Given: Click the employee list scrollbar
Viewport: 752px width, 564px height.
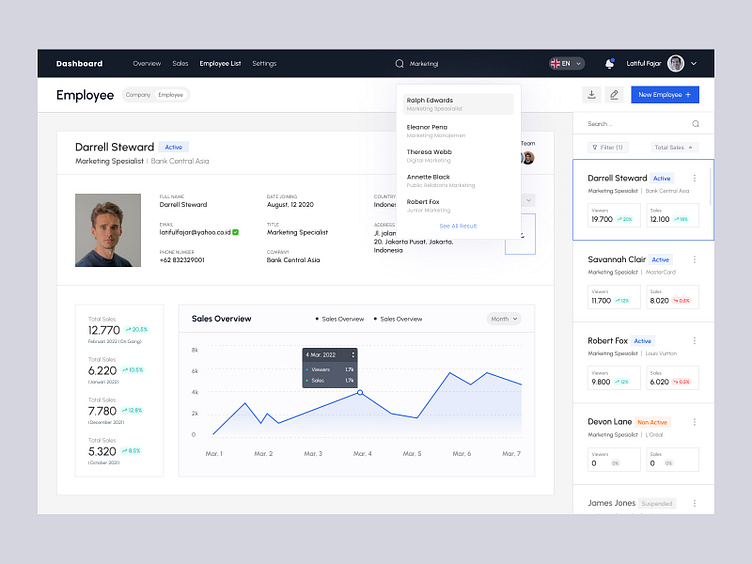Looking at the screenshot, I should 710,187.
